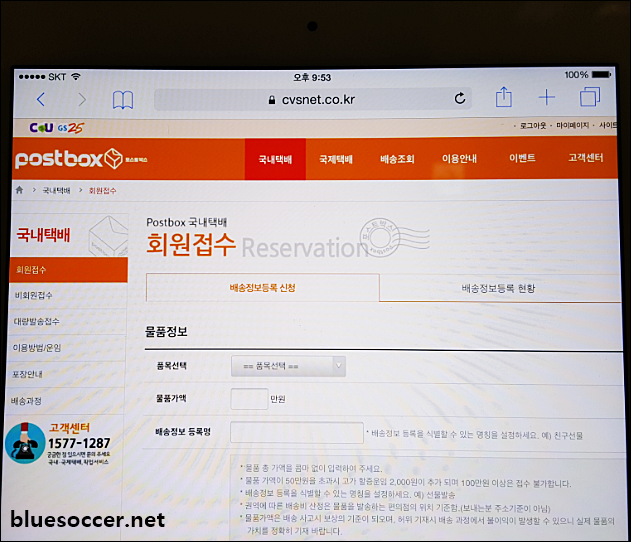Select 회원접수 in the sidebar

[68, 270]
